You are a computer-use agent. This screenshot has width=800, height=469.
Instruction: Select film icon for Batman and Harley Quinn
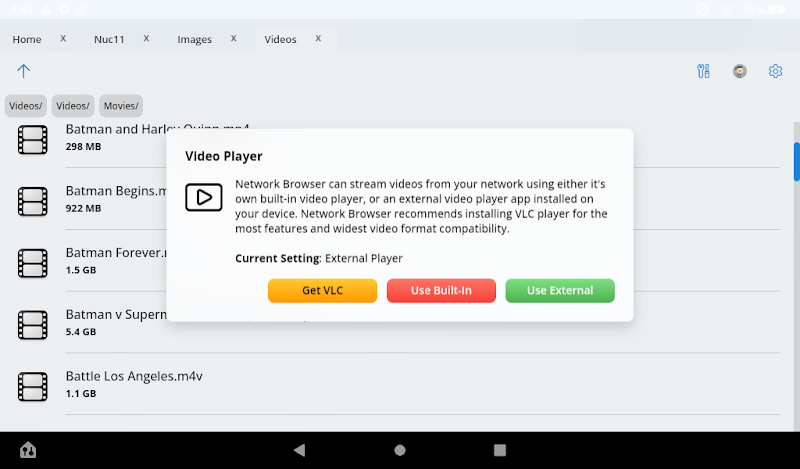click(33, 139)
